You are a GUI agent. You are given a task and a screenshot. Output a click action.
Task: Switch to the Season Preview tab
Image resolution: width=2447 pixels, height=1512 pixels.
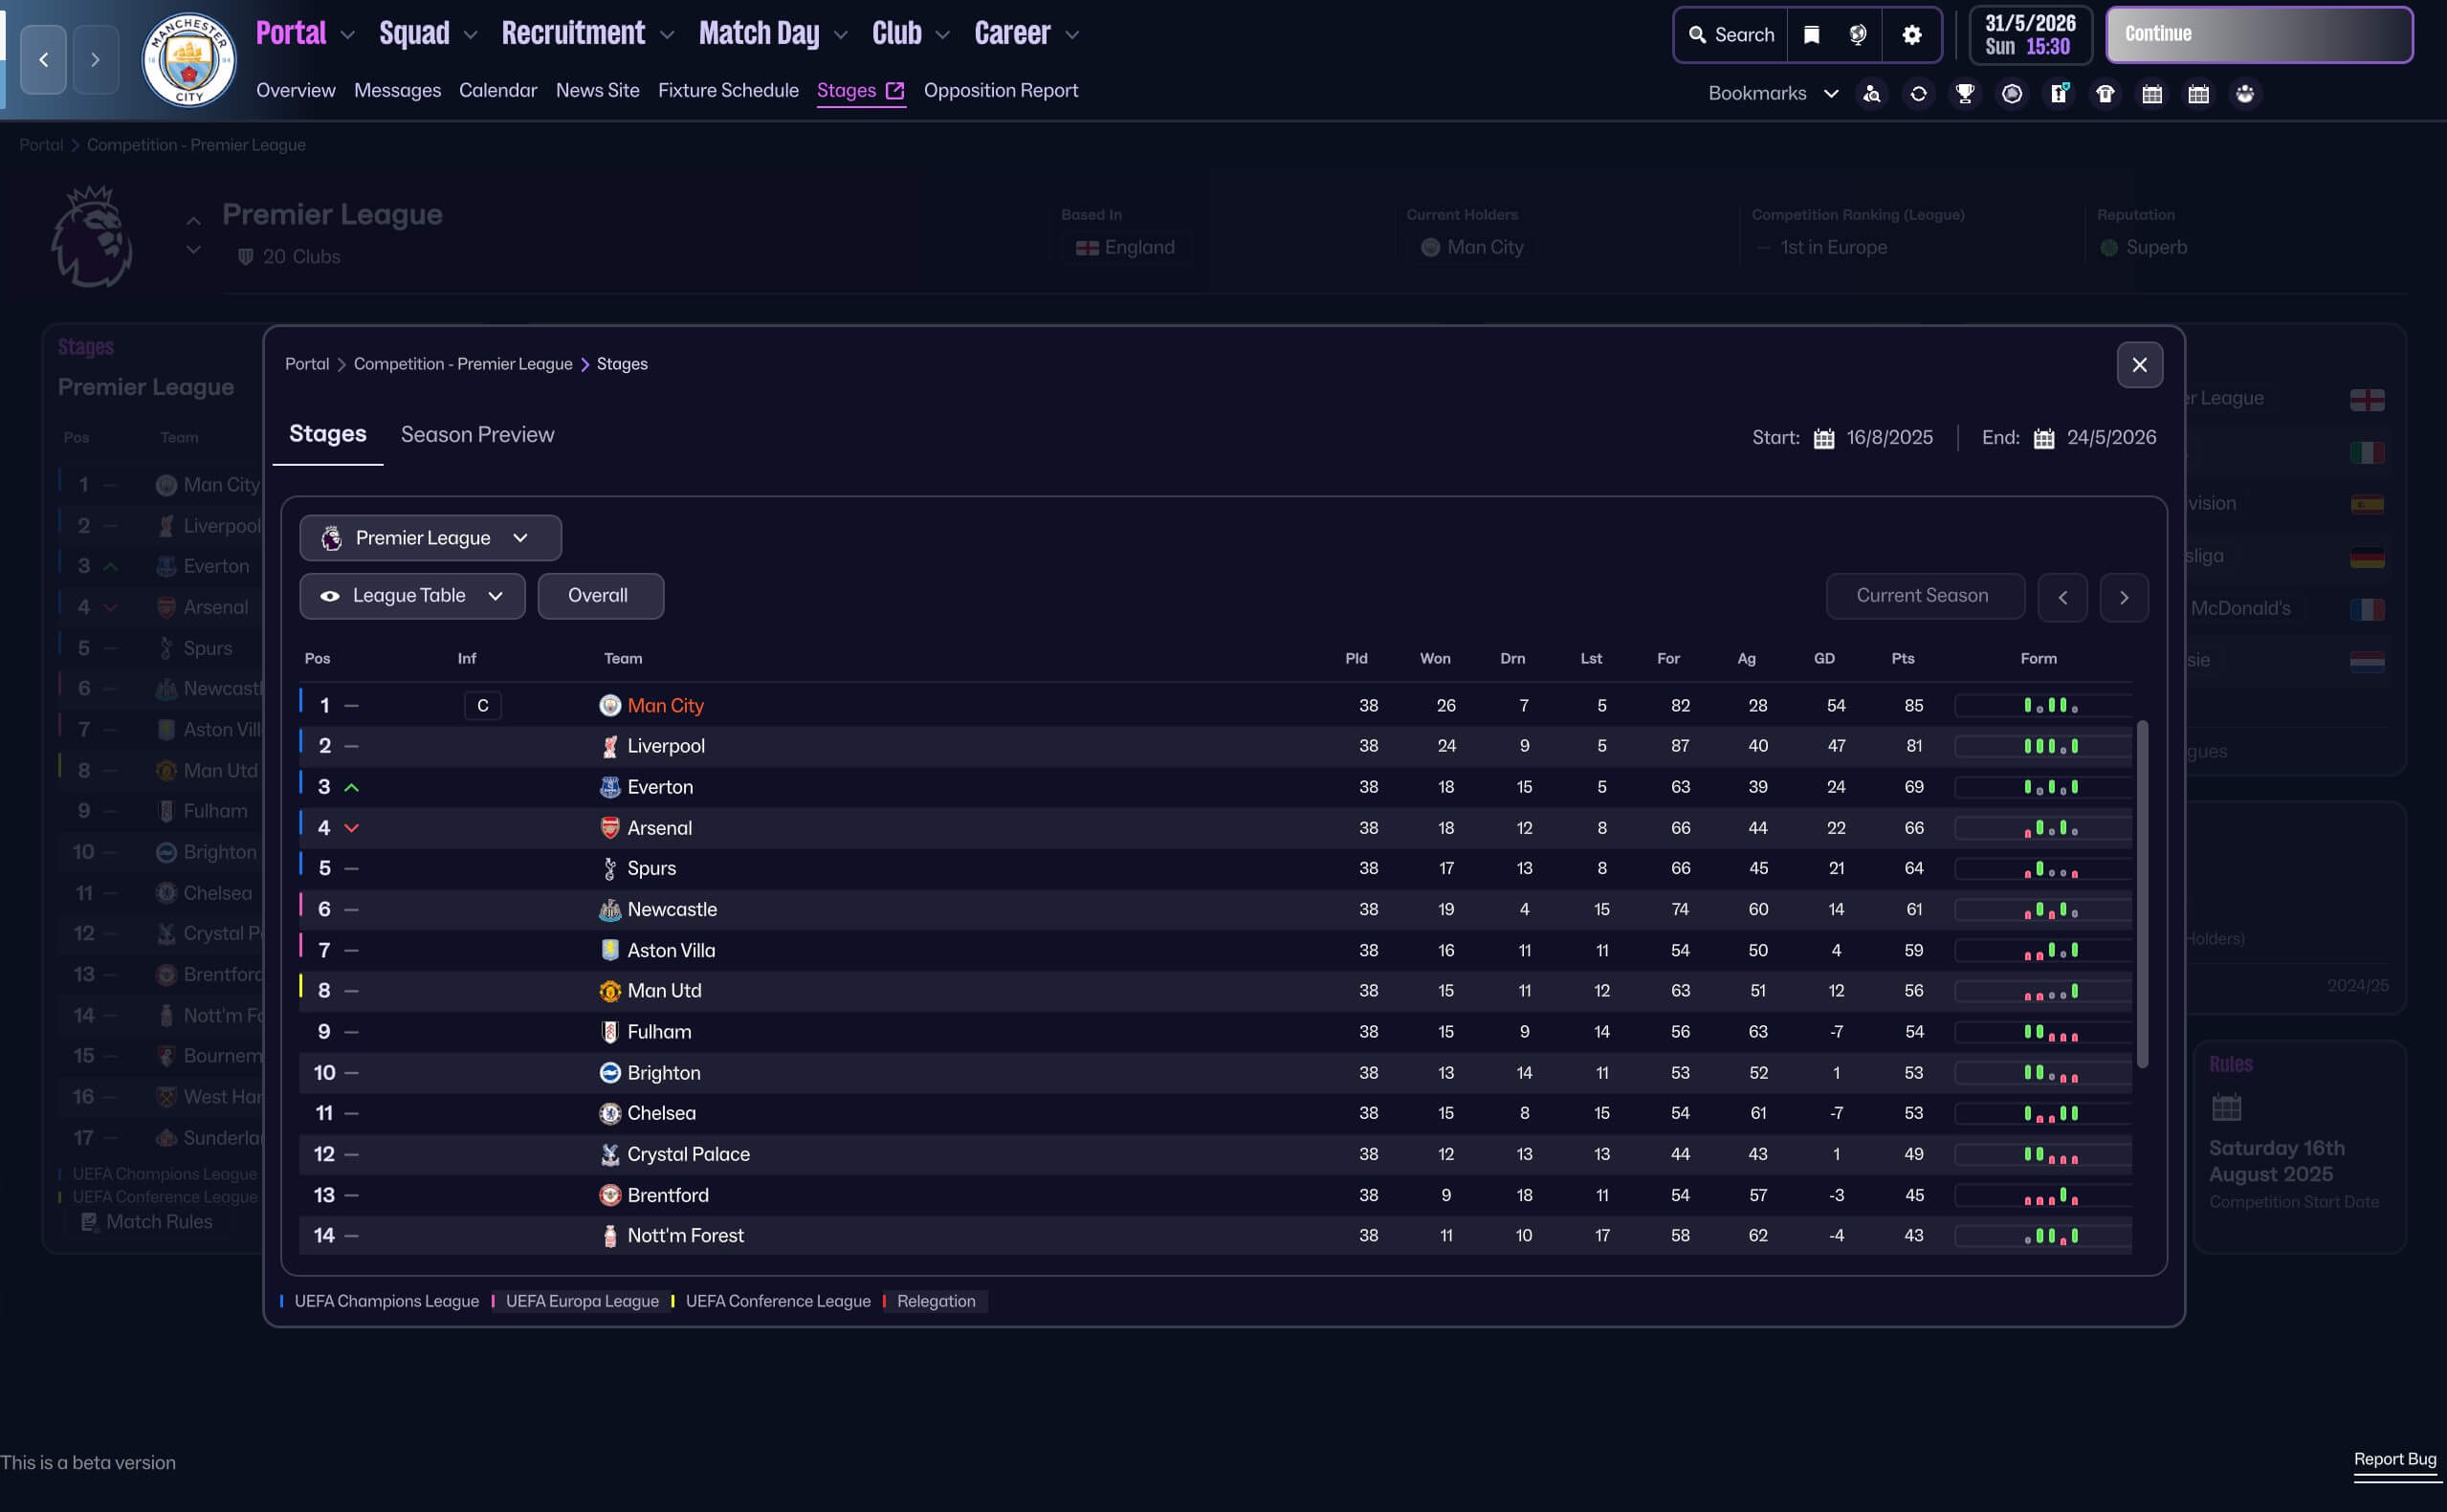(x=477, y=435)
